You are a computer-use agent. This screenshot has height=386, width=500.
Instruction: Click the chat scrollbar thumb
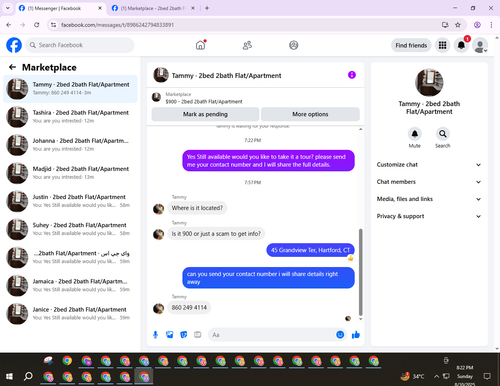[360, 272]
